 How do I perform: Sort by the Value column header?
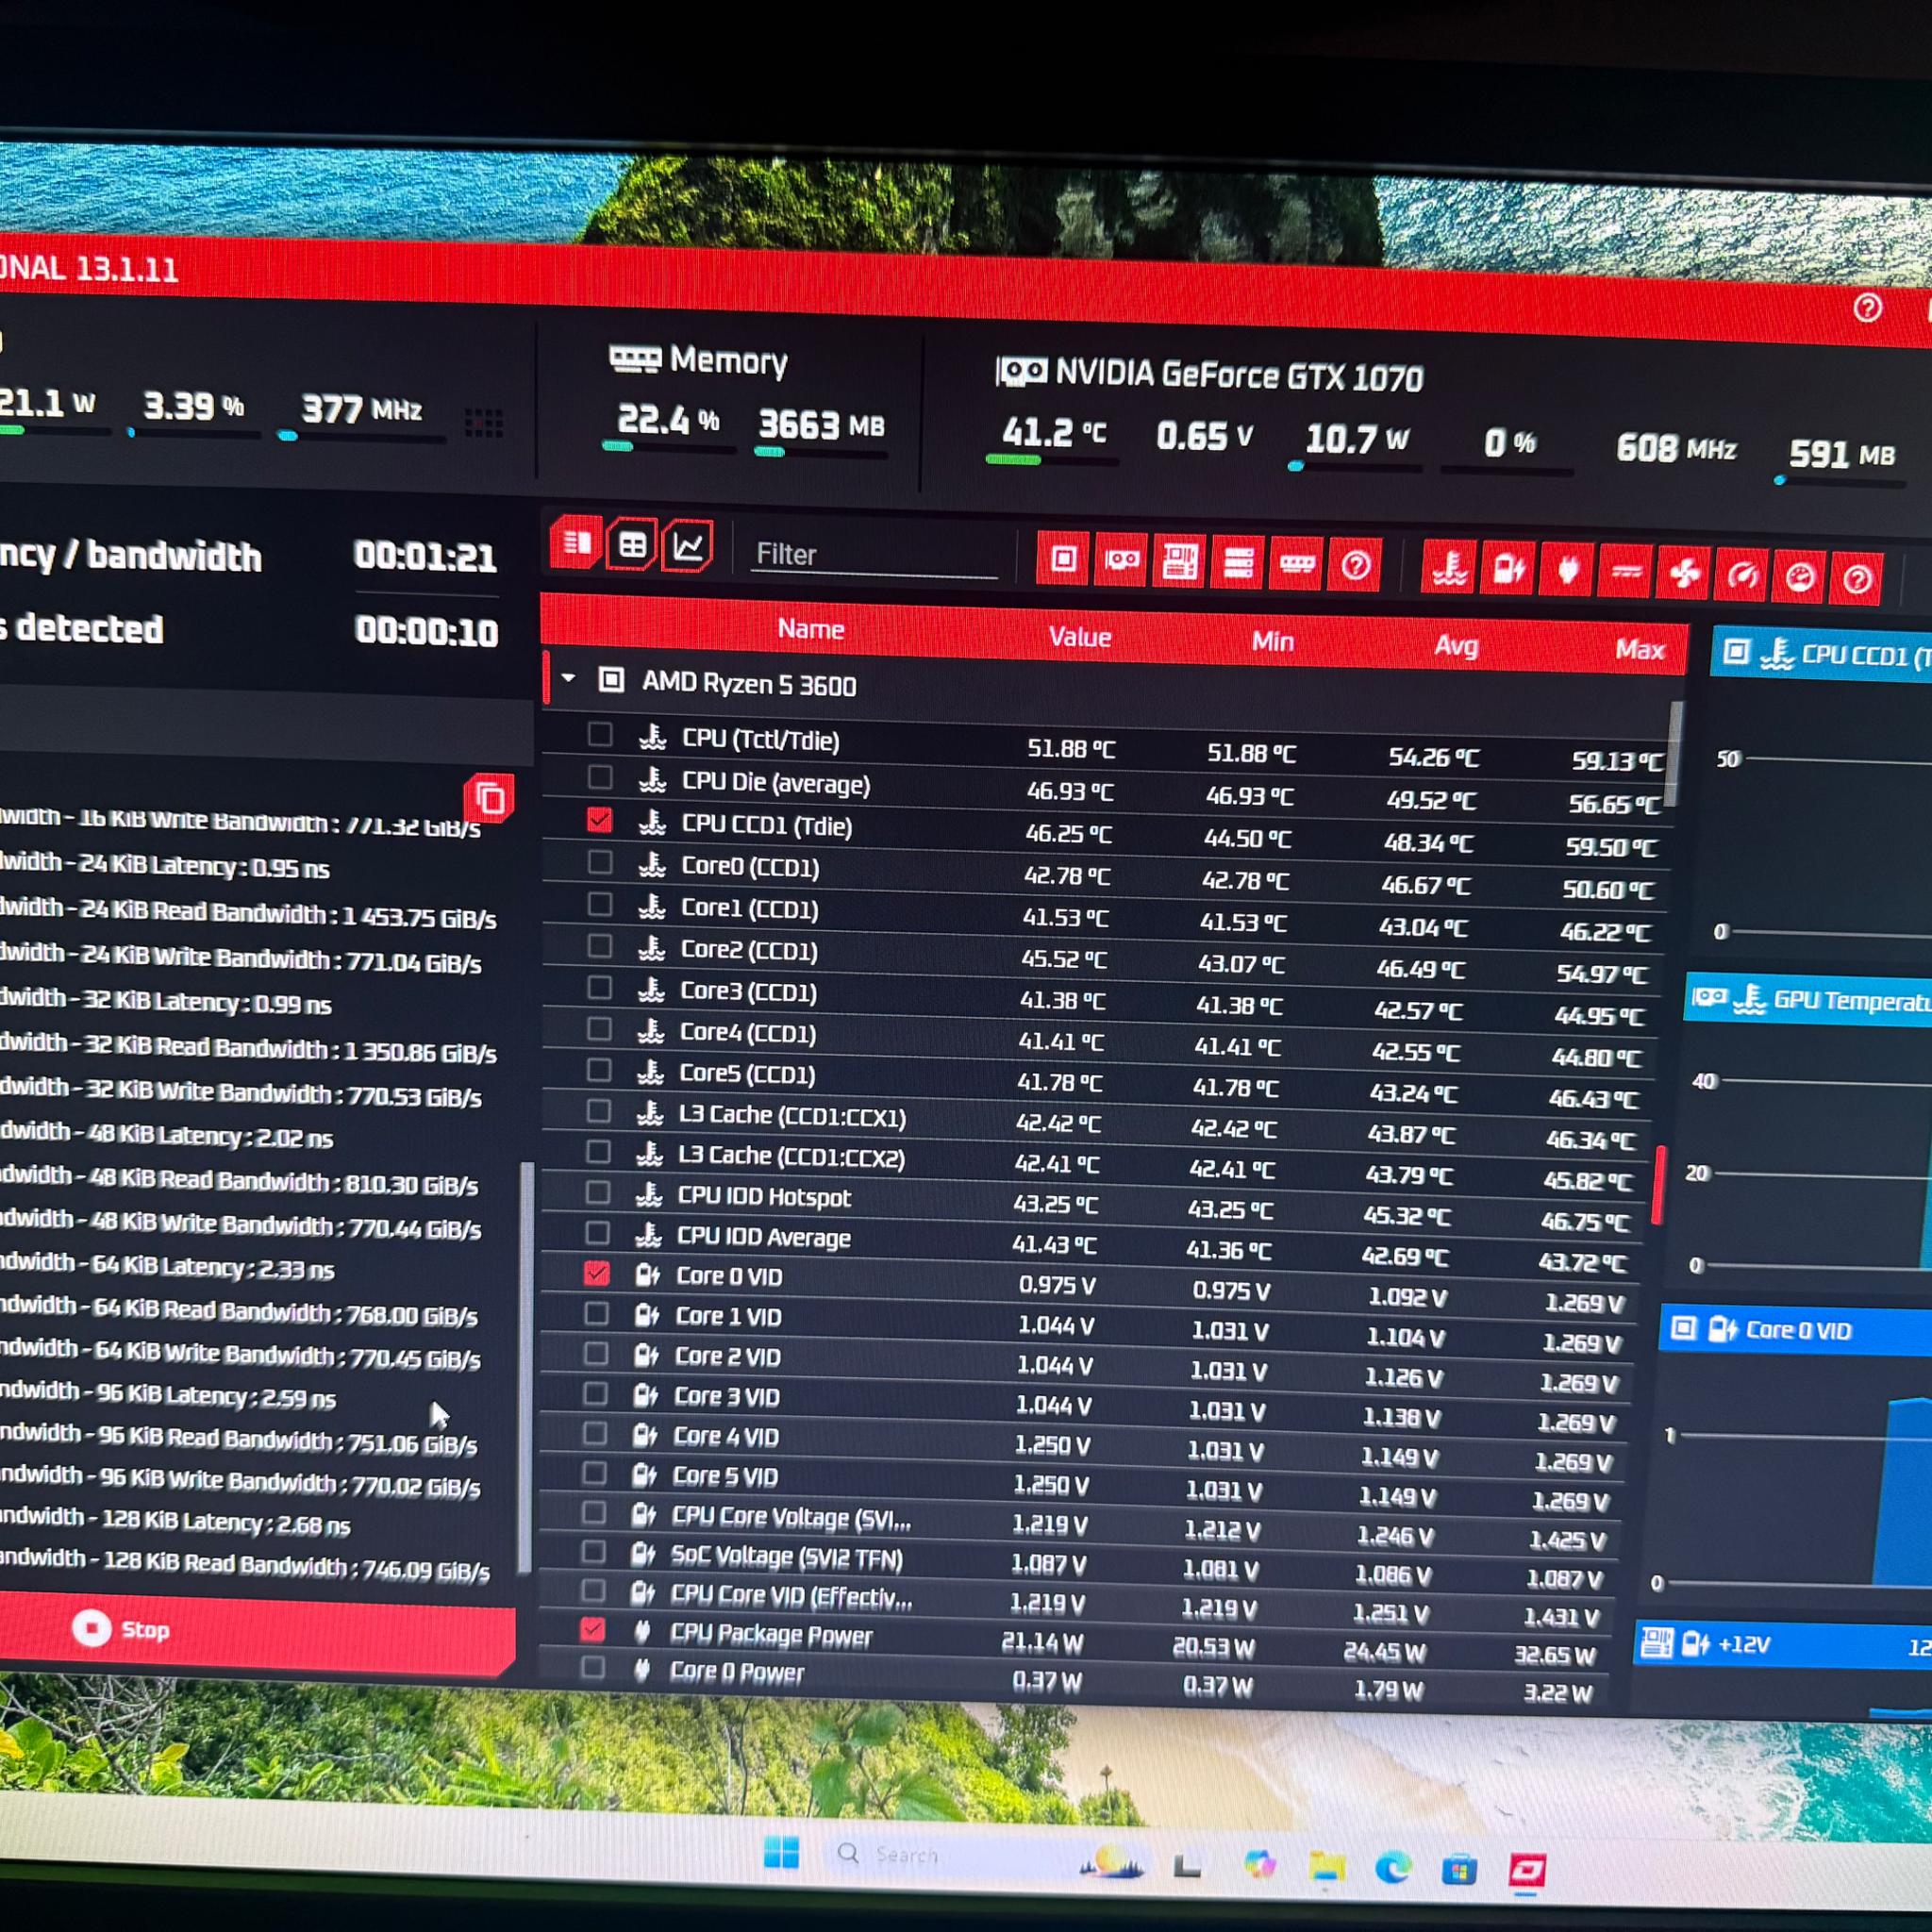(1080, 637)
